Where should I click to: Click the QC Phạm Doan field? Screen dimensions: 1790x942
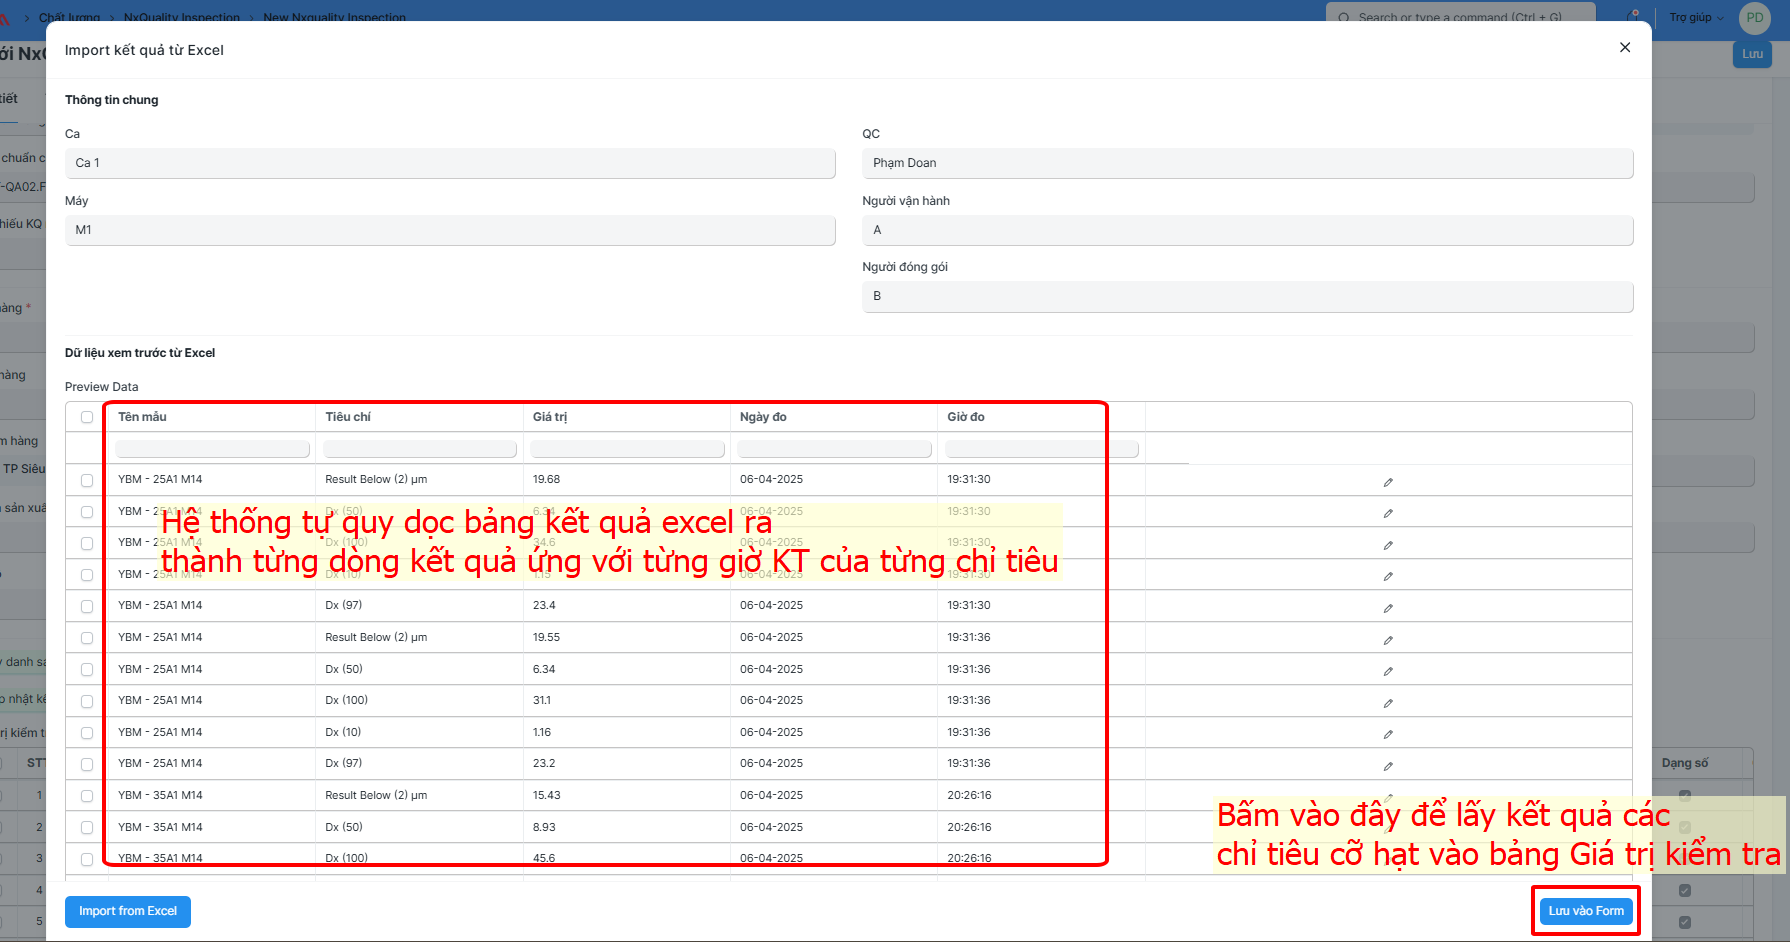[x=1248, y=163]
